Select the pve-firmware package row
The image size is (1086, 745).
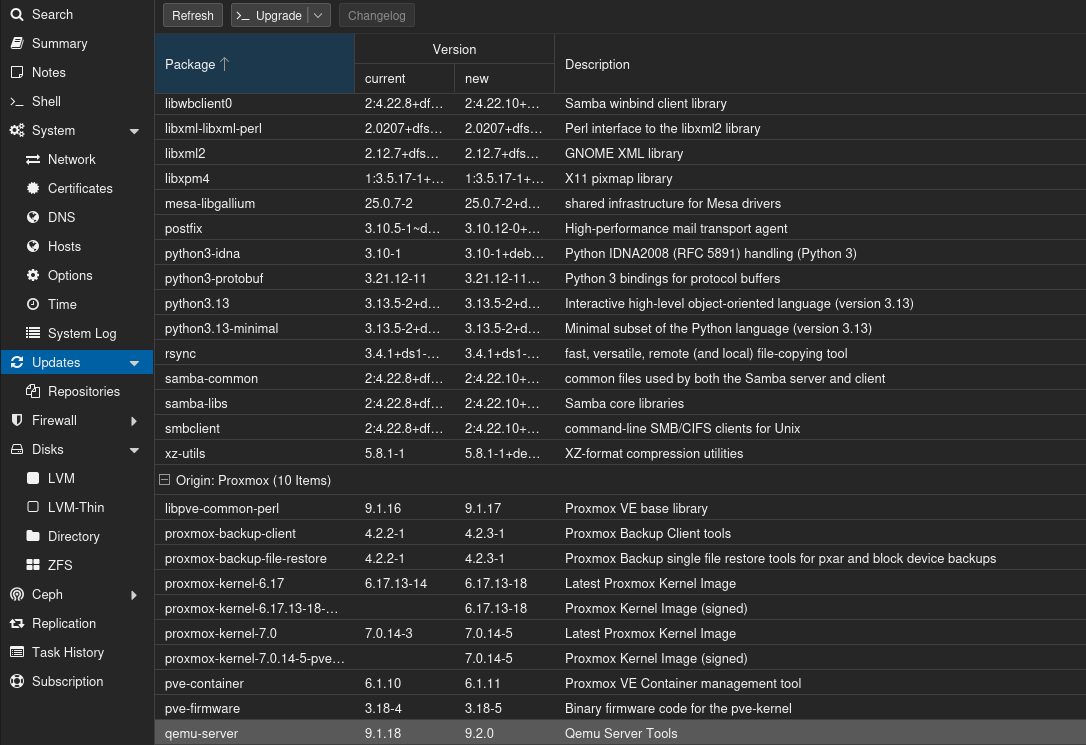tap(620, 708)
